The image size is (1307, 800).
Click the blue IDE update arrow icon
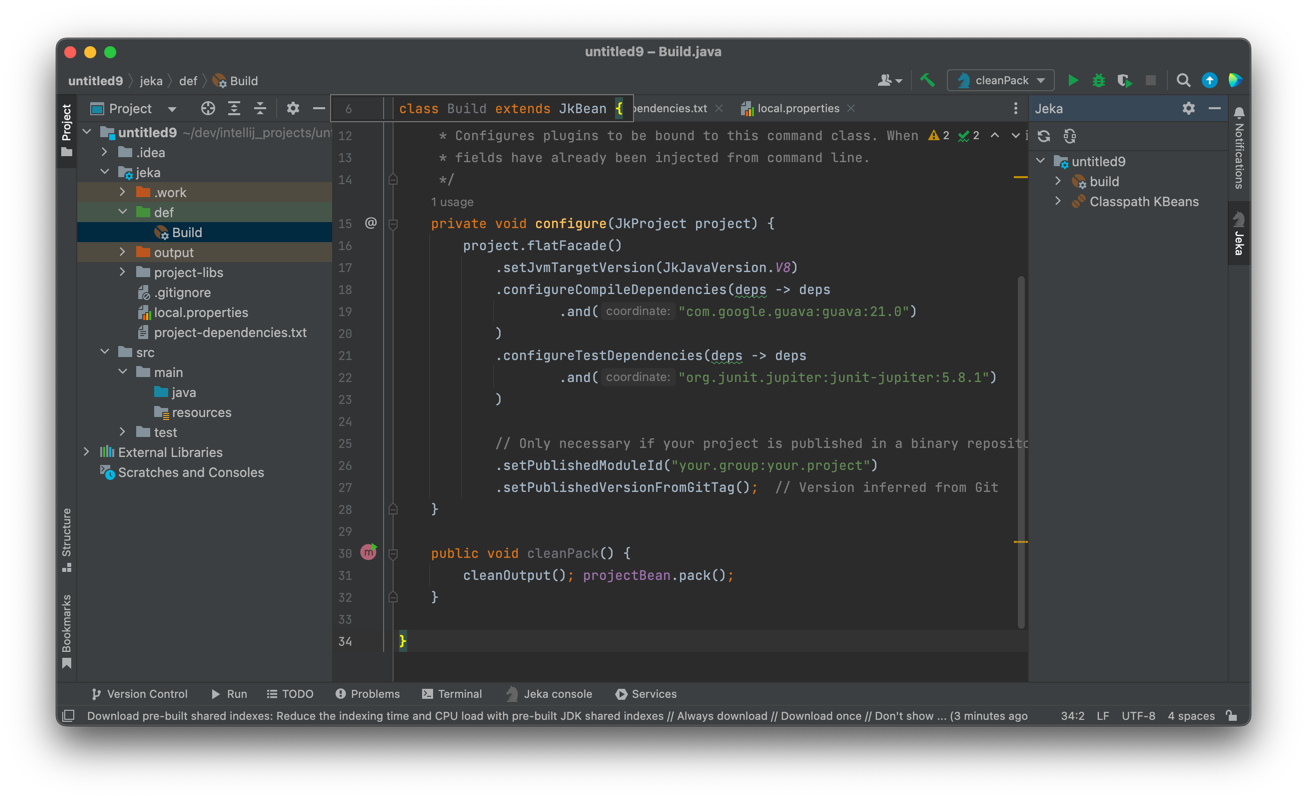(x=1210, y=80)
